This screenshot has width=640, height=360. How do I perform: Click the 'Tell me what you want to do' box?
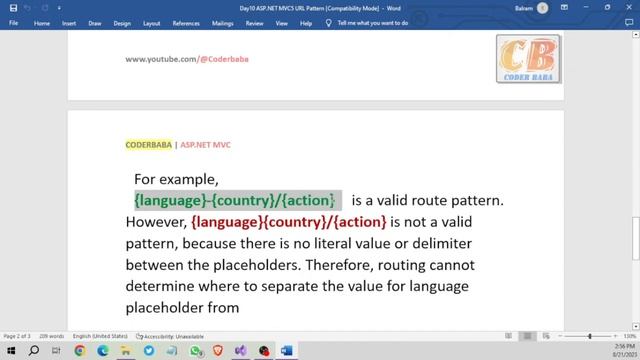click(373, 23)
